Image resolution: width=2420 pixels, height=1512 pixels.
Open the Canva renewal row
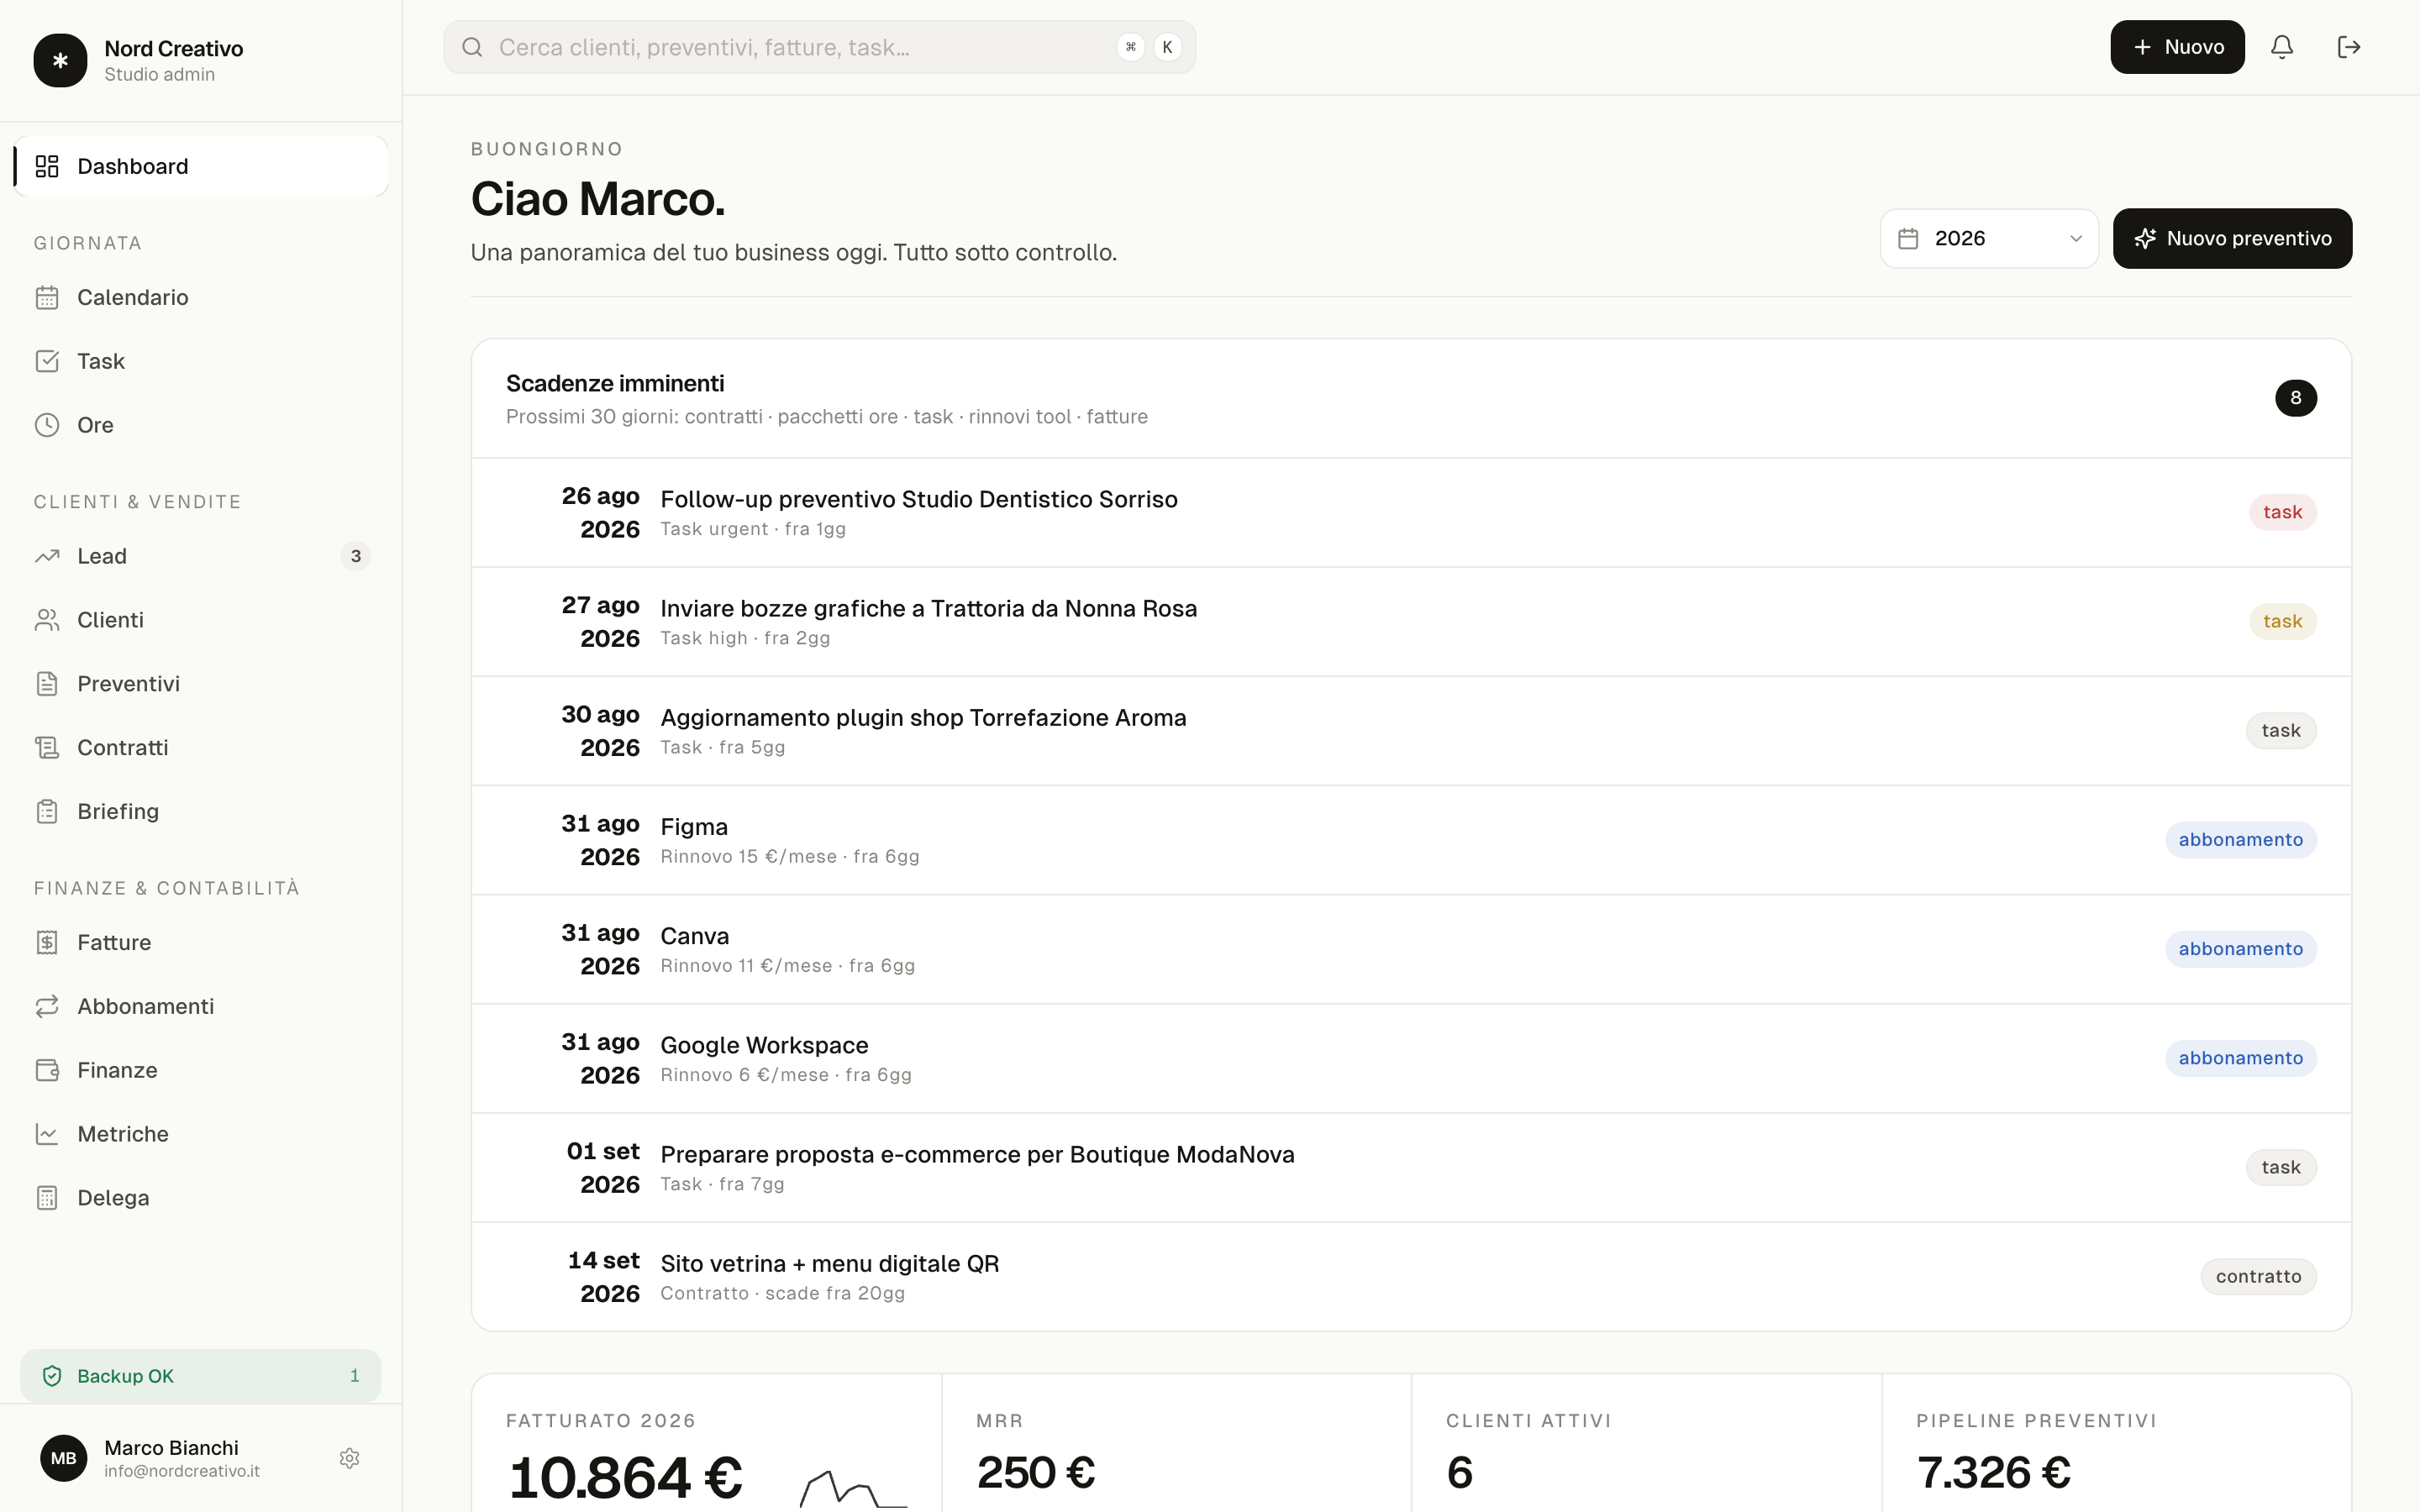click(1411, 949)
